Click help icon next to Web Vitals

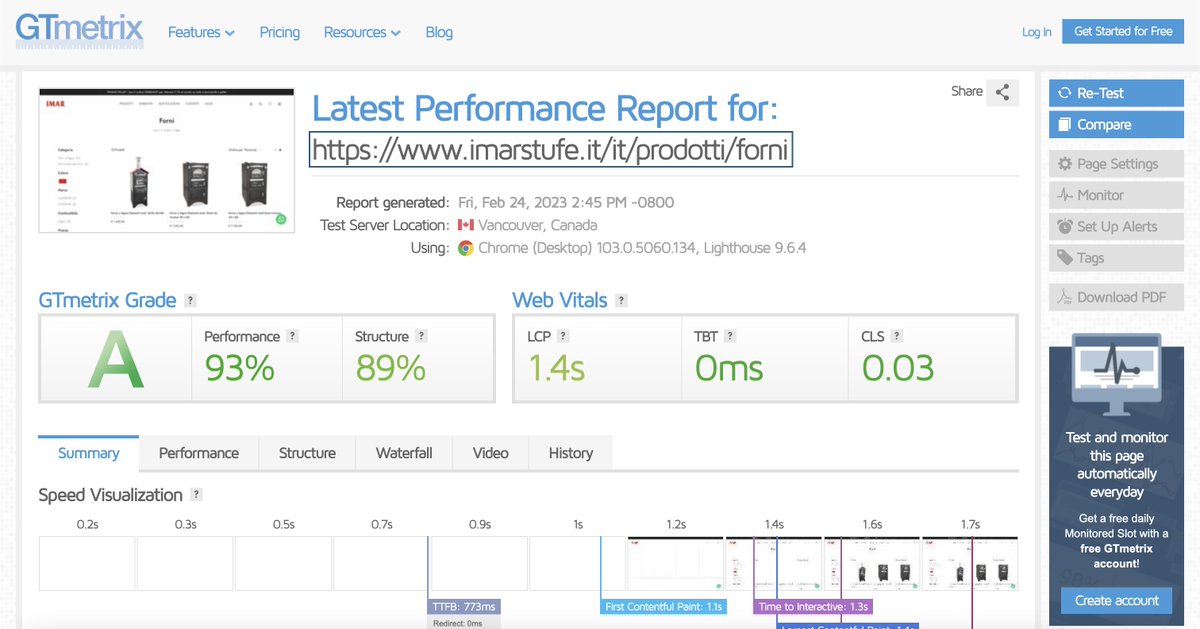tap(622, 300)
